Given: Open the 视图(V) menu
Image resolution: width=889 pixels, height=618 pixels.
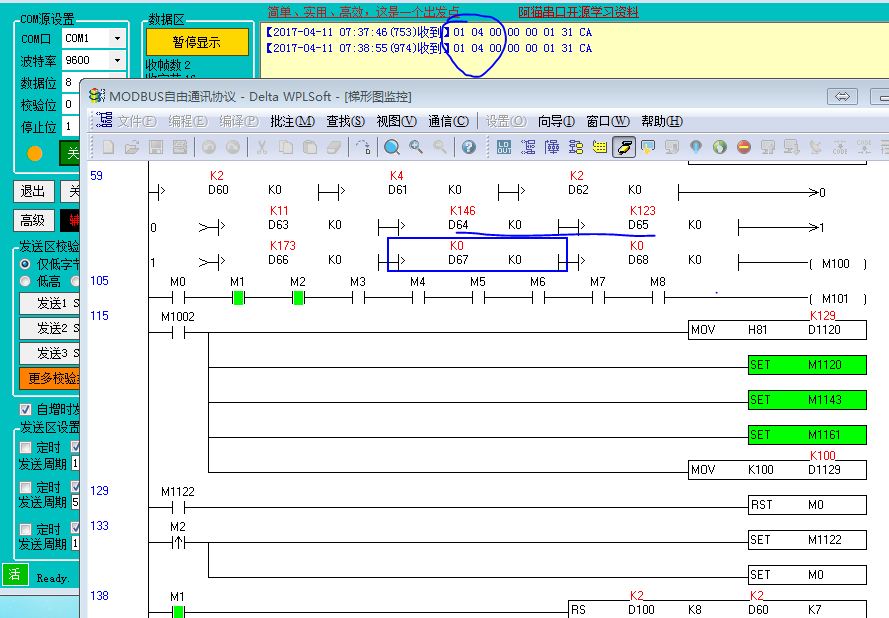Looking at the screenshot, I should click(396, 121).
